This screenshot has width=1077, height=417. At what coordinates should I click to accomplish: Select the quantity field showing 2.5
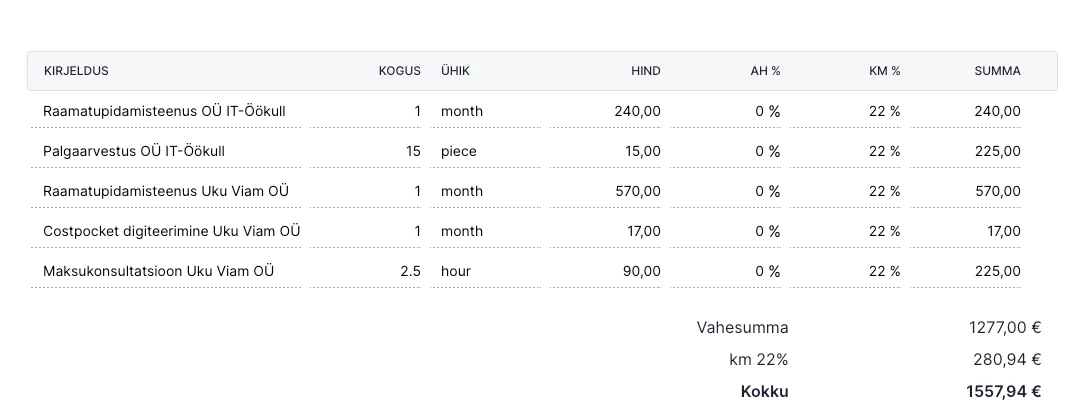(366, 271)
